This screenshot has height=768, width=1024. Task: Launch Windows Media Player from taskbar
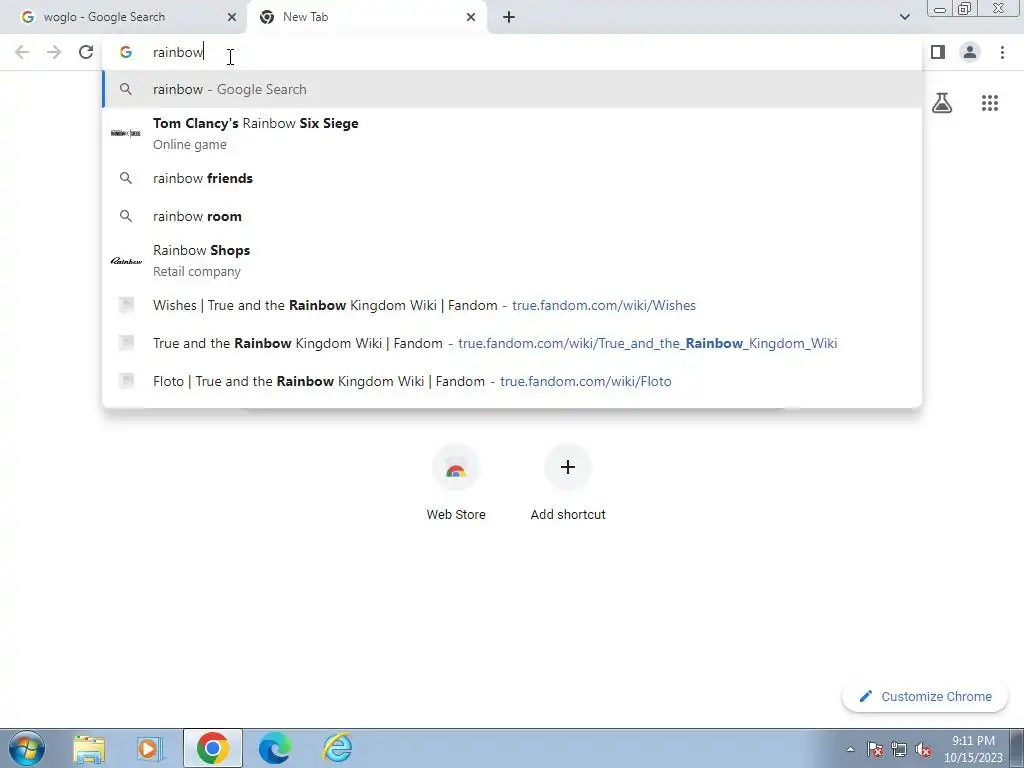[x=150, y=748]
